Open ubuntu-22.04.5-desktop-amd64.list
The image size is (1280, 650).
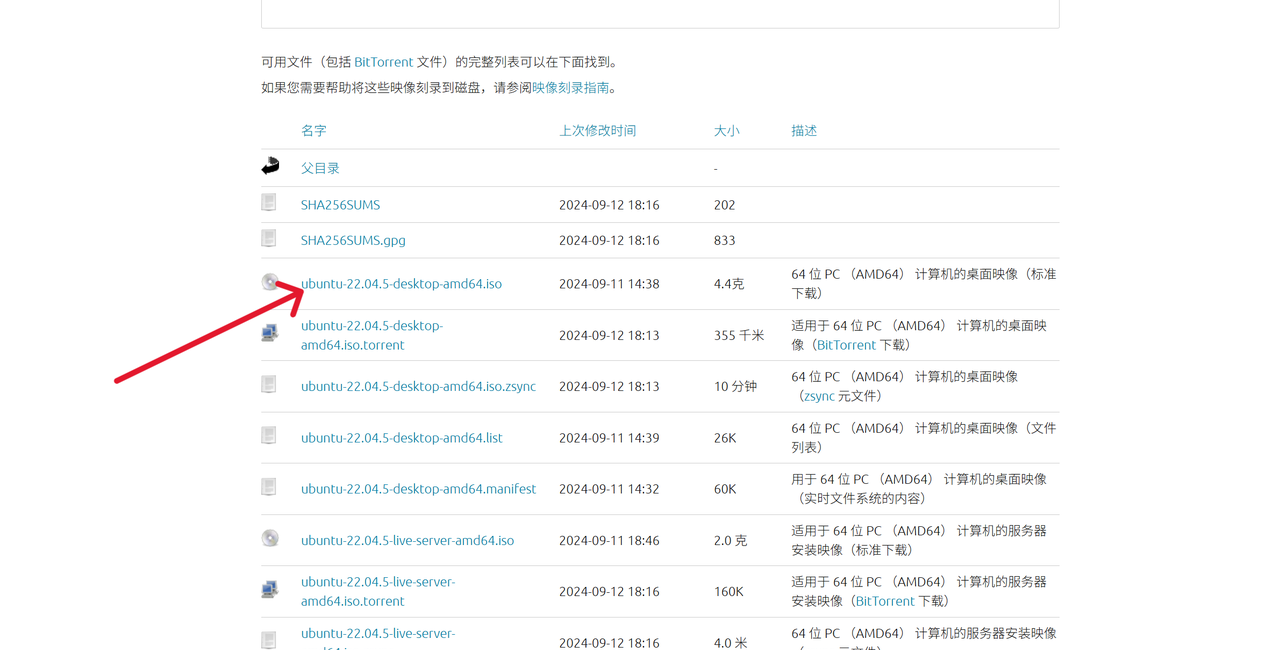(x=402, y=437)
